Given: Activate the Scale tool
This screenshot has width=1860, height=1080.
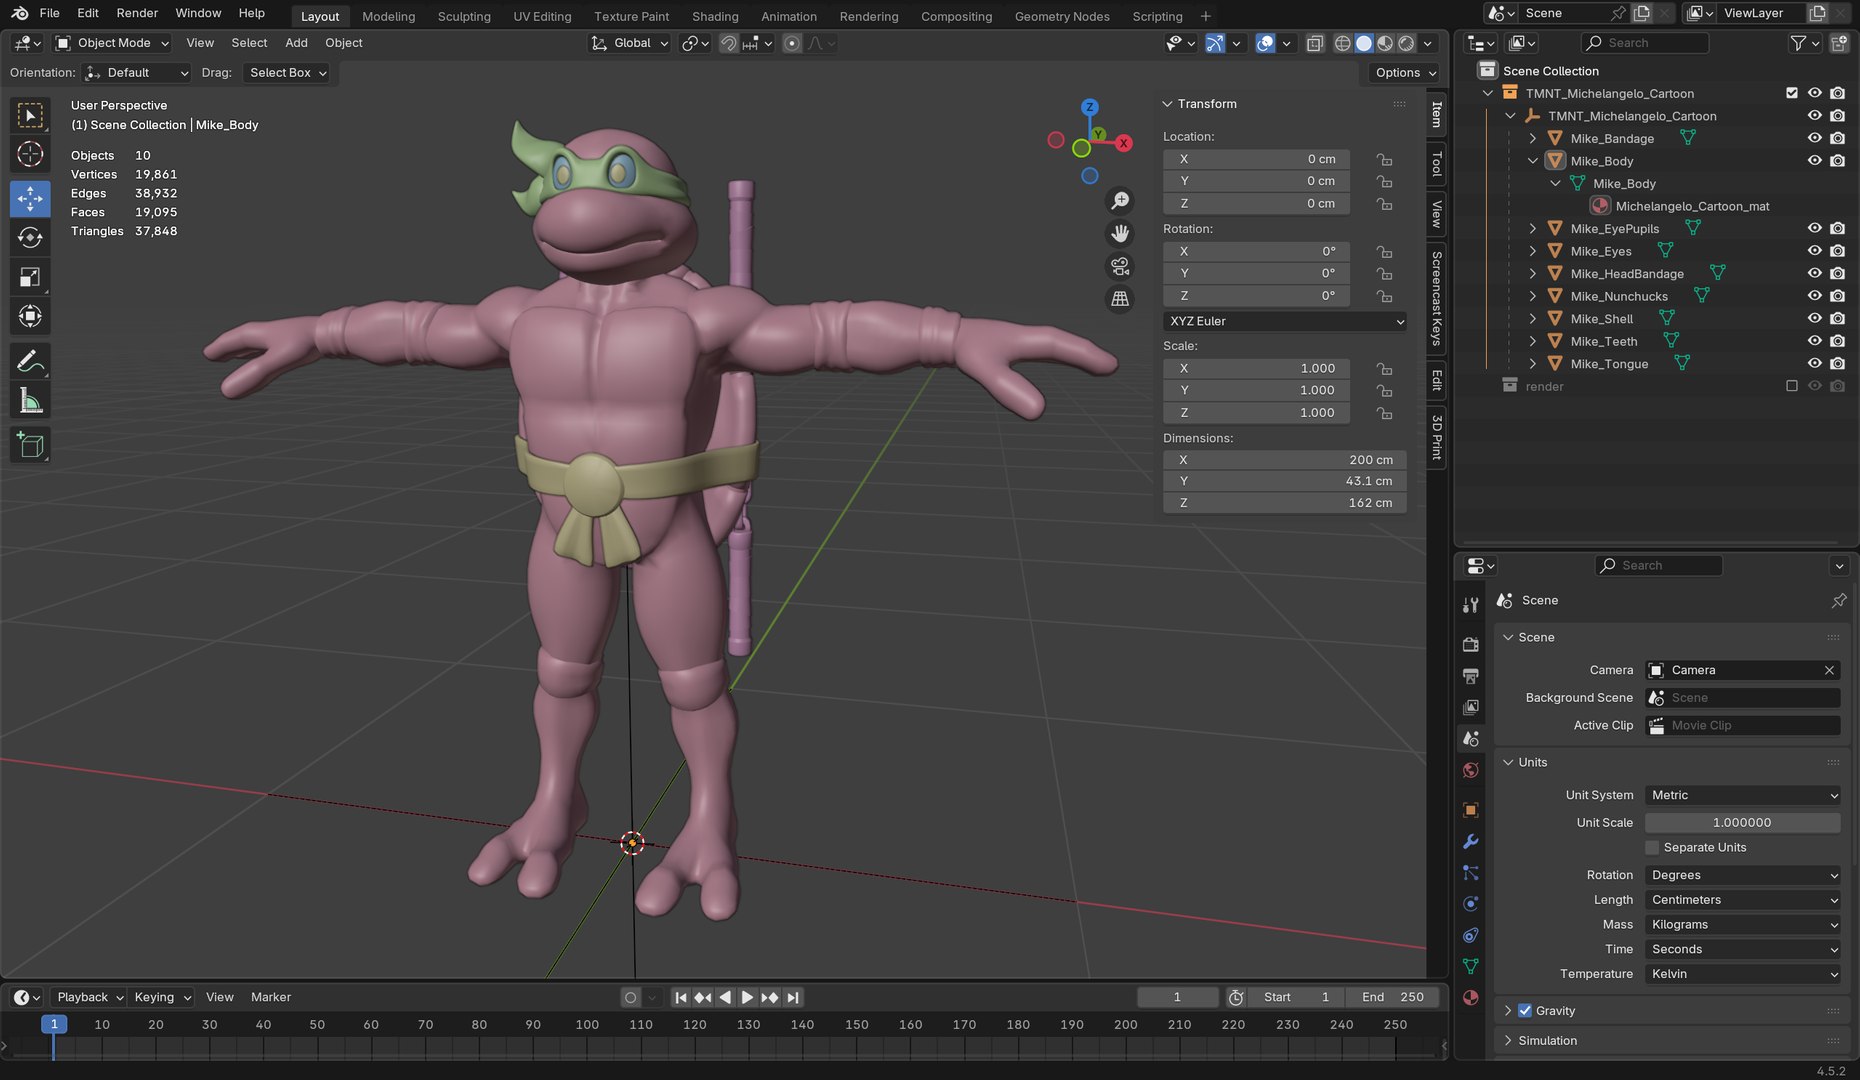Looking at the screenshot, I should [x=30, y=277].
